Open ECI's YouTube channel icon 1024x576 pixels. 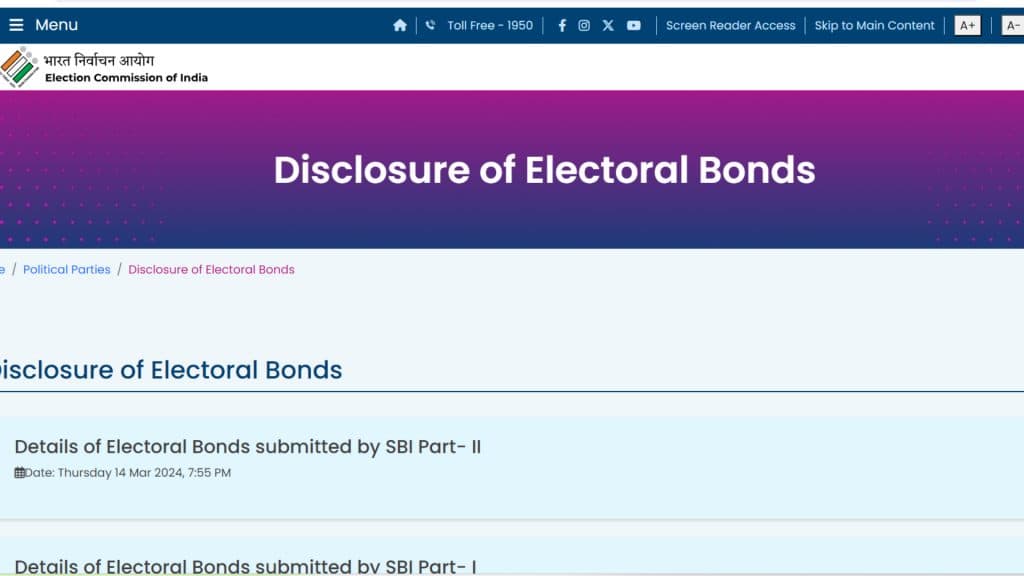coord(633,25)
